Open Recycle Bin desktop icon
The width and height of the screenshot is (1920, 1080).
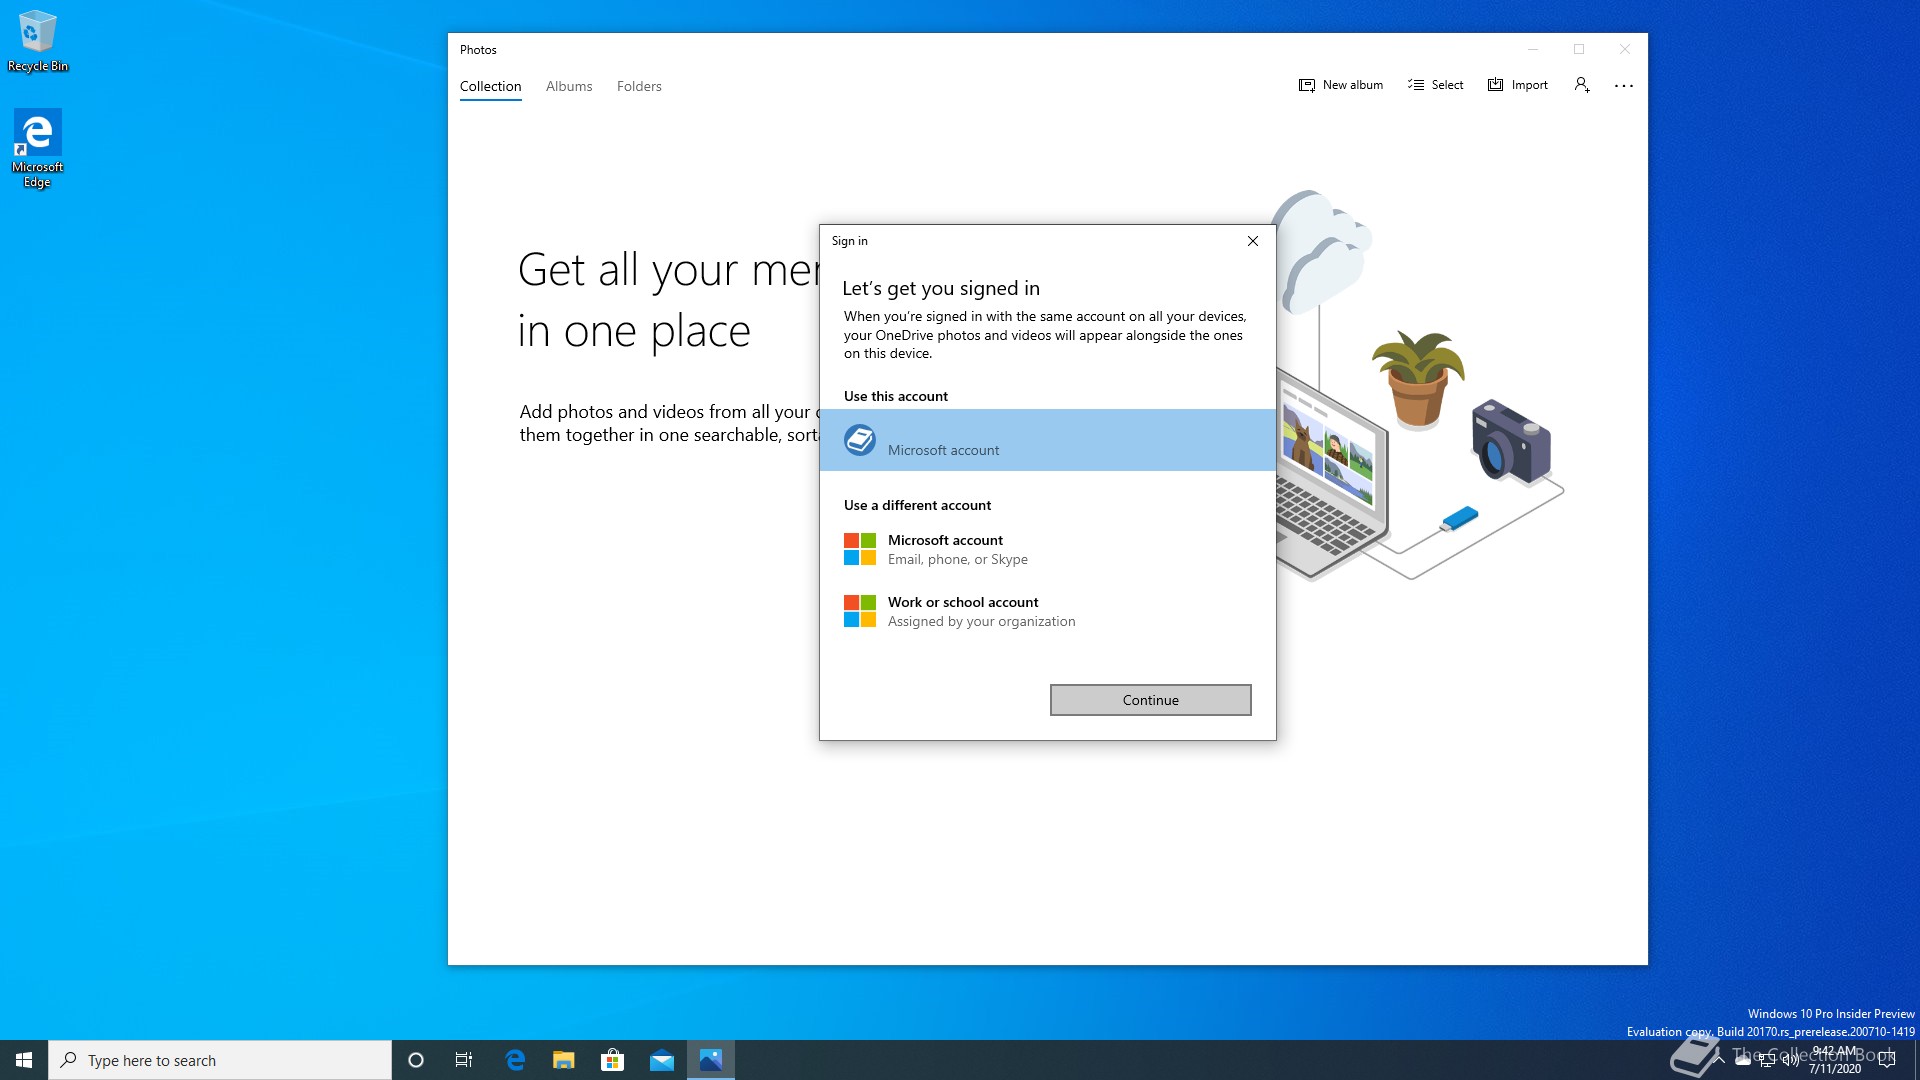38,41
